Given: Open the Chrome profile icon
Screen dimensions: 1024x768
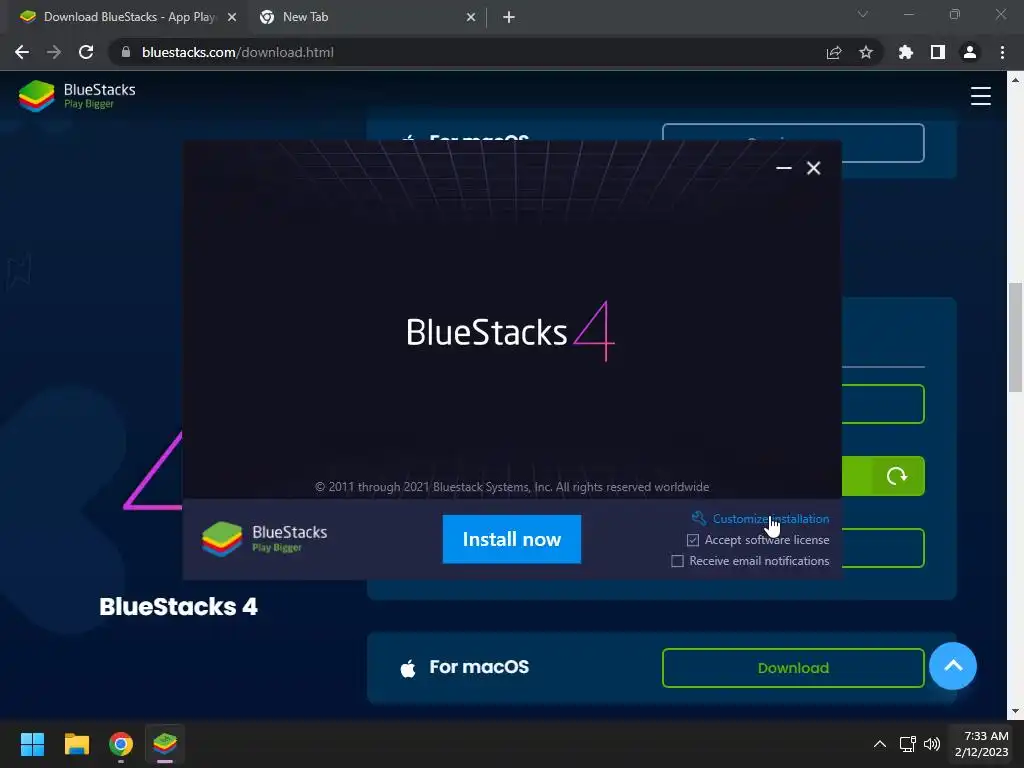Looking at the screenshot, I should pos(970,52).
